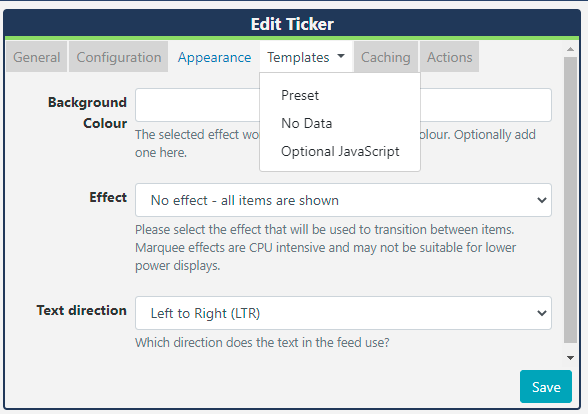This screenshot has height=414, width=588.
Task: Select the Appearance tab
Action: (x=214, y=57)
